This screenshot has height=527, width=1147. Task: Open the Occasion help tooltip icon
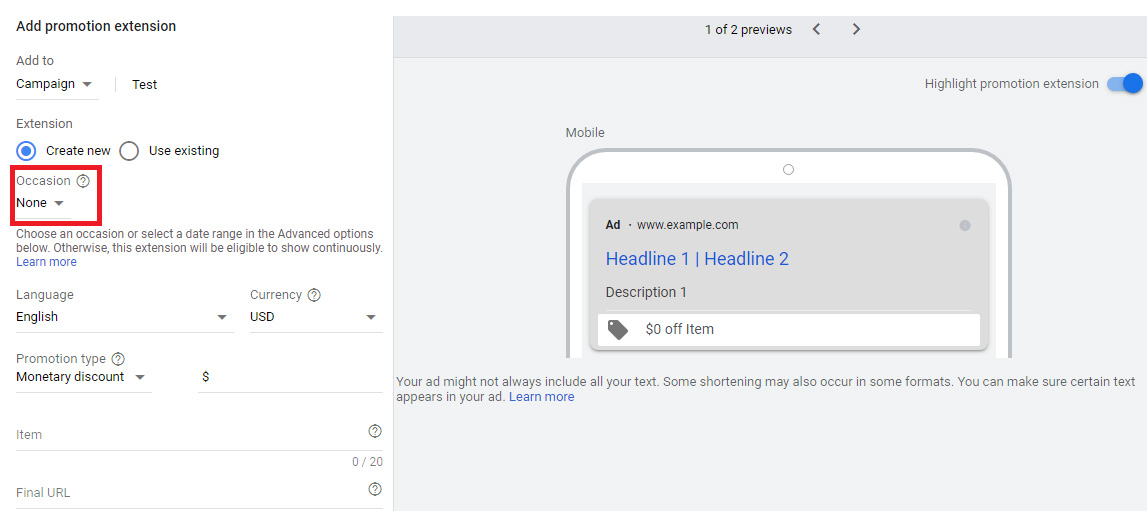coord(83,181)
